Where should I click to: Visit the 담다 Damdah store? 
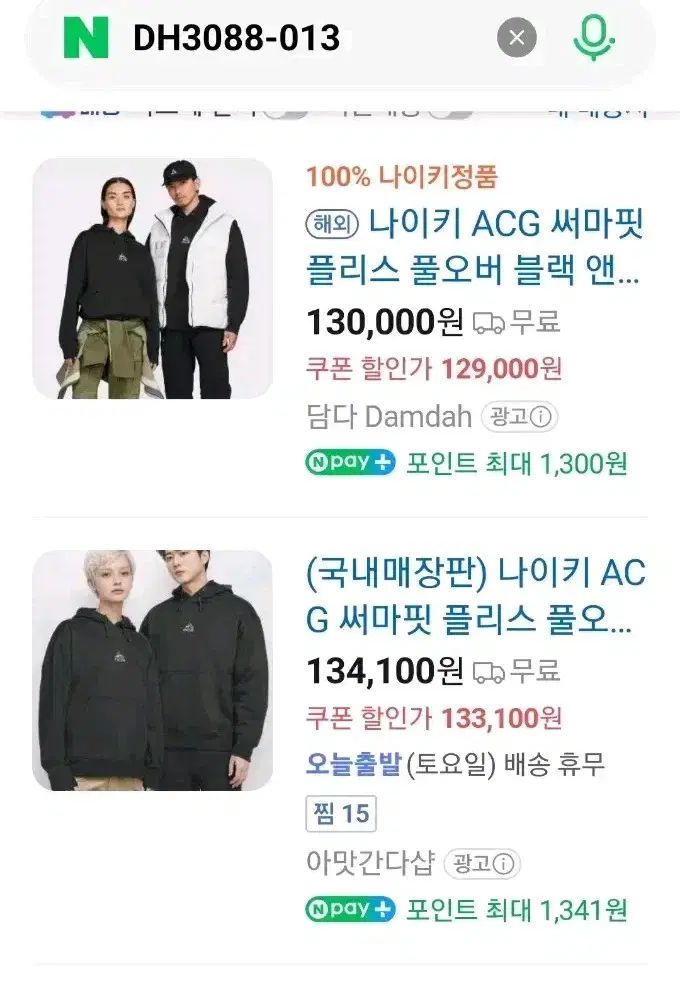click(389, 417)
